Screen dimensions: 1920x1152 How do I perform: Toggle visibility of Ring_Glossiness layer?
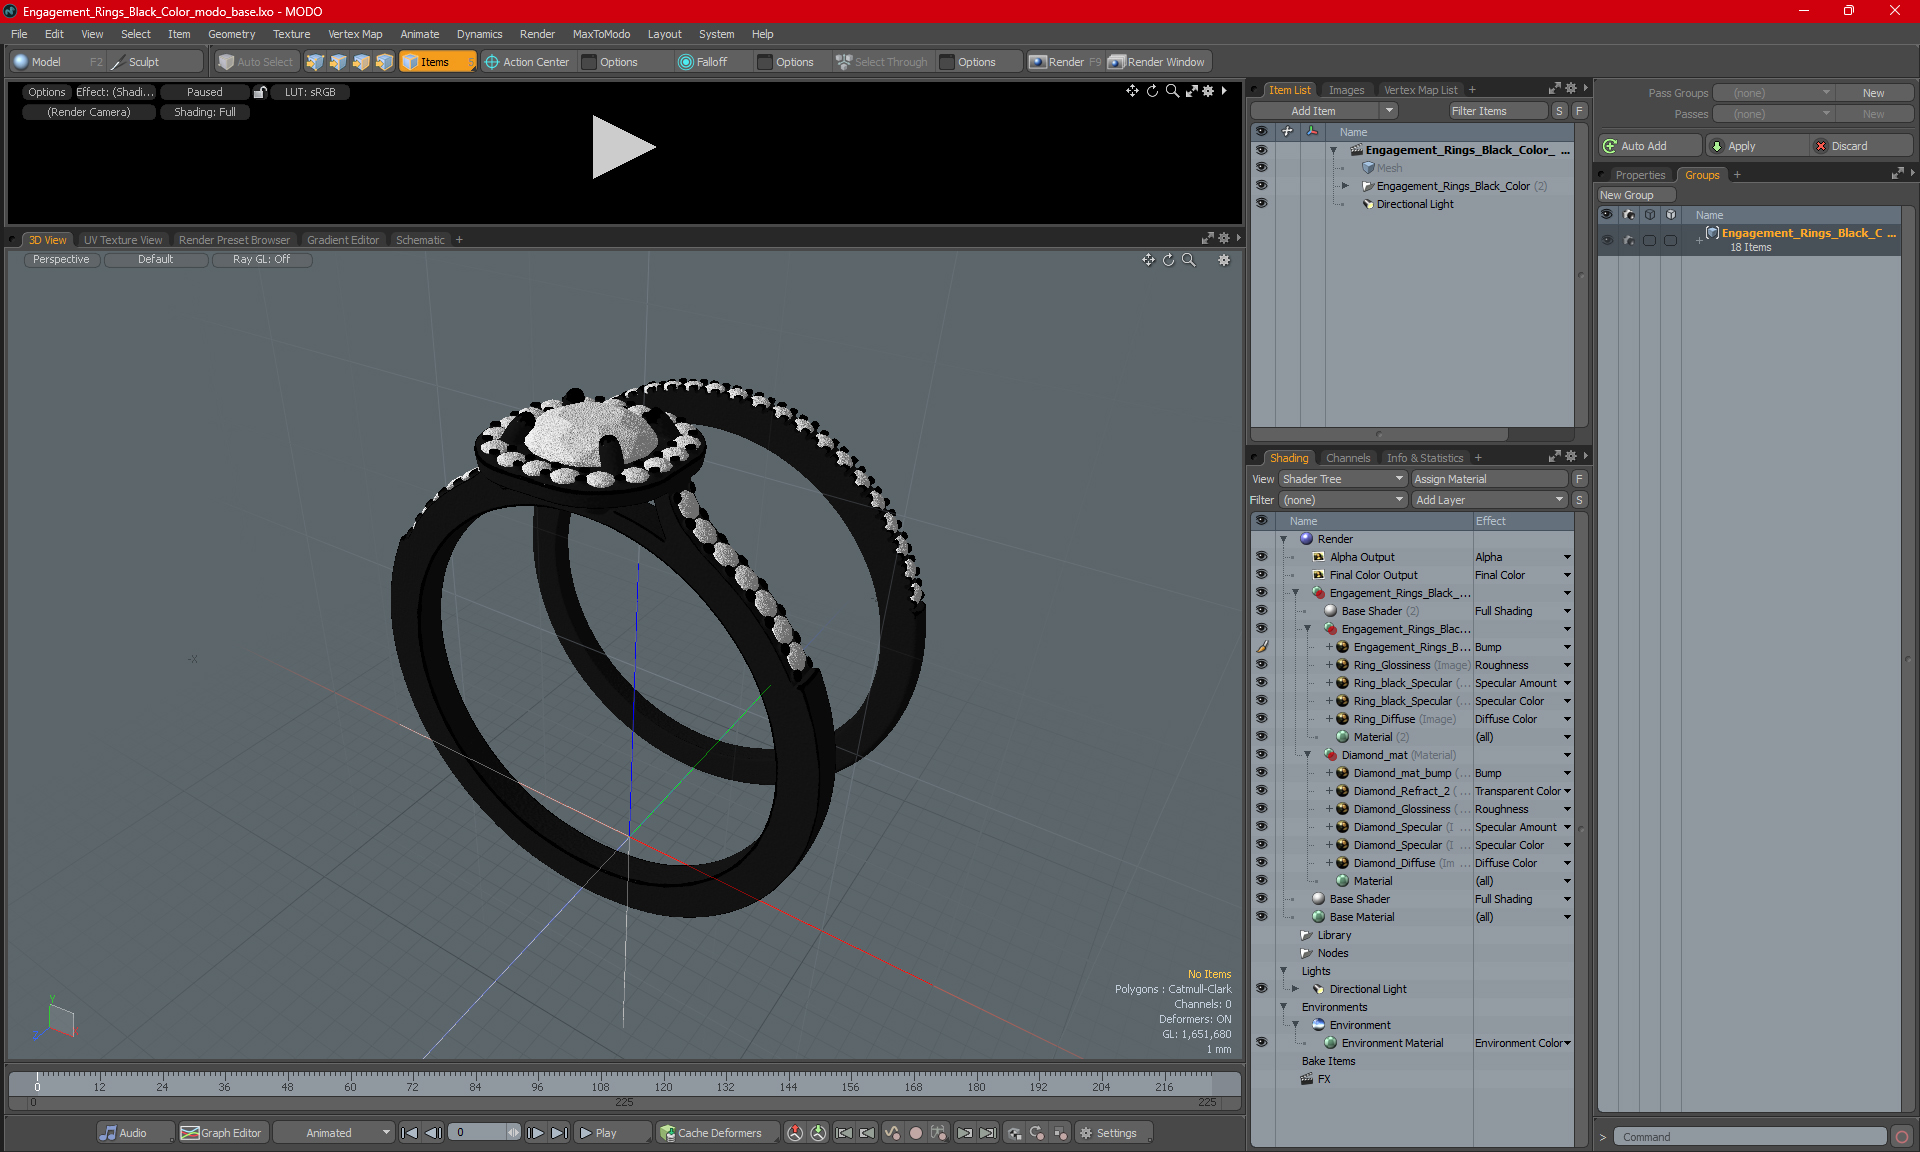tap(1261, 665)
